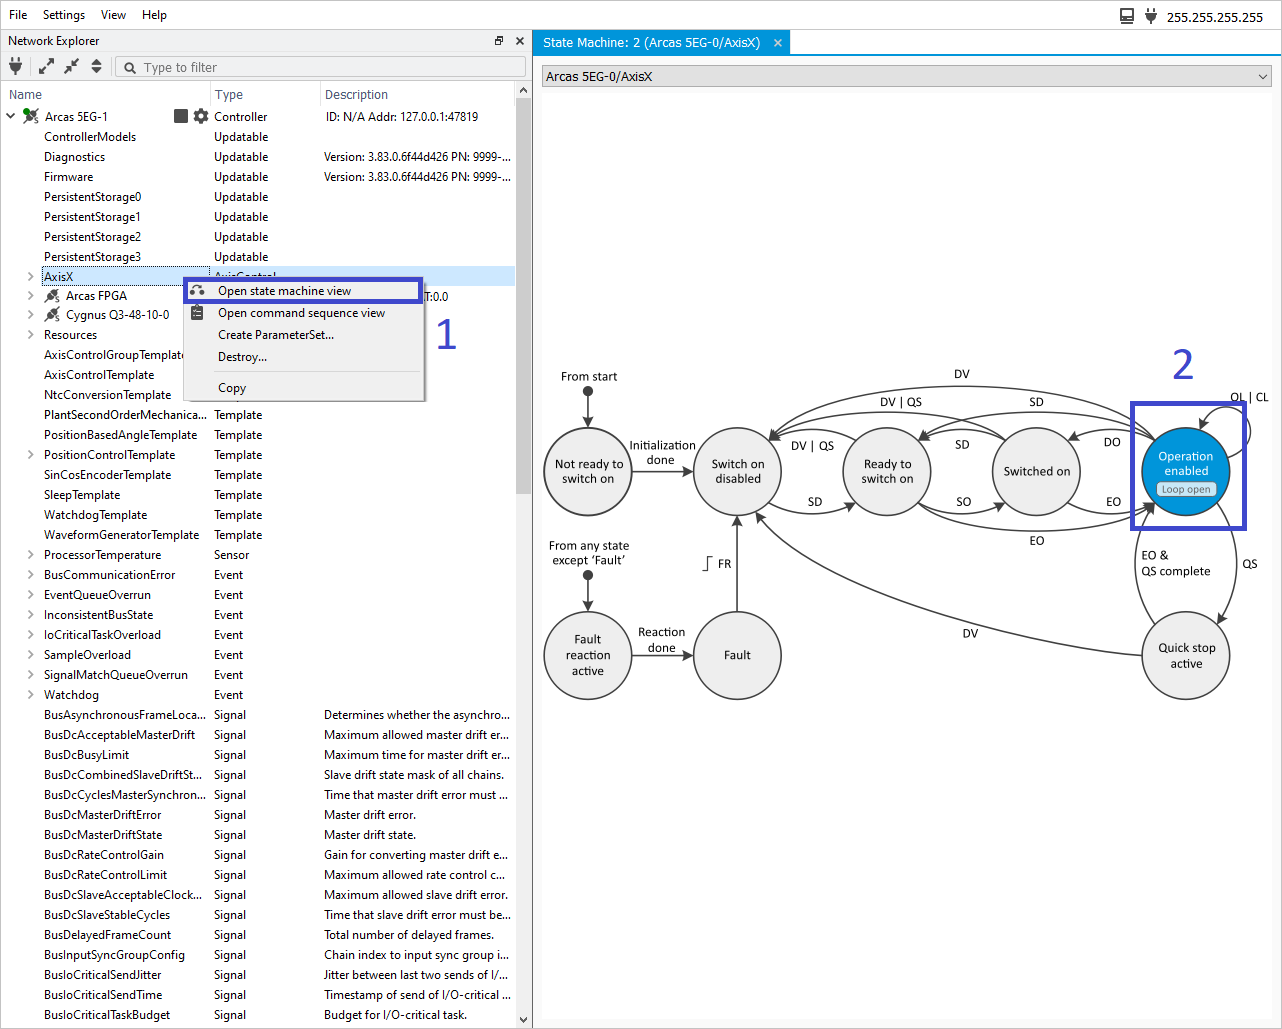Image resolution: width=1282 pixels, height=1029 pixels.
Task: Expand the AxisX tree node
Action: pyautogui.click(x=29, y=276)
